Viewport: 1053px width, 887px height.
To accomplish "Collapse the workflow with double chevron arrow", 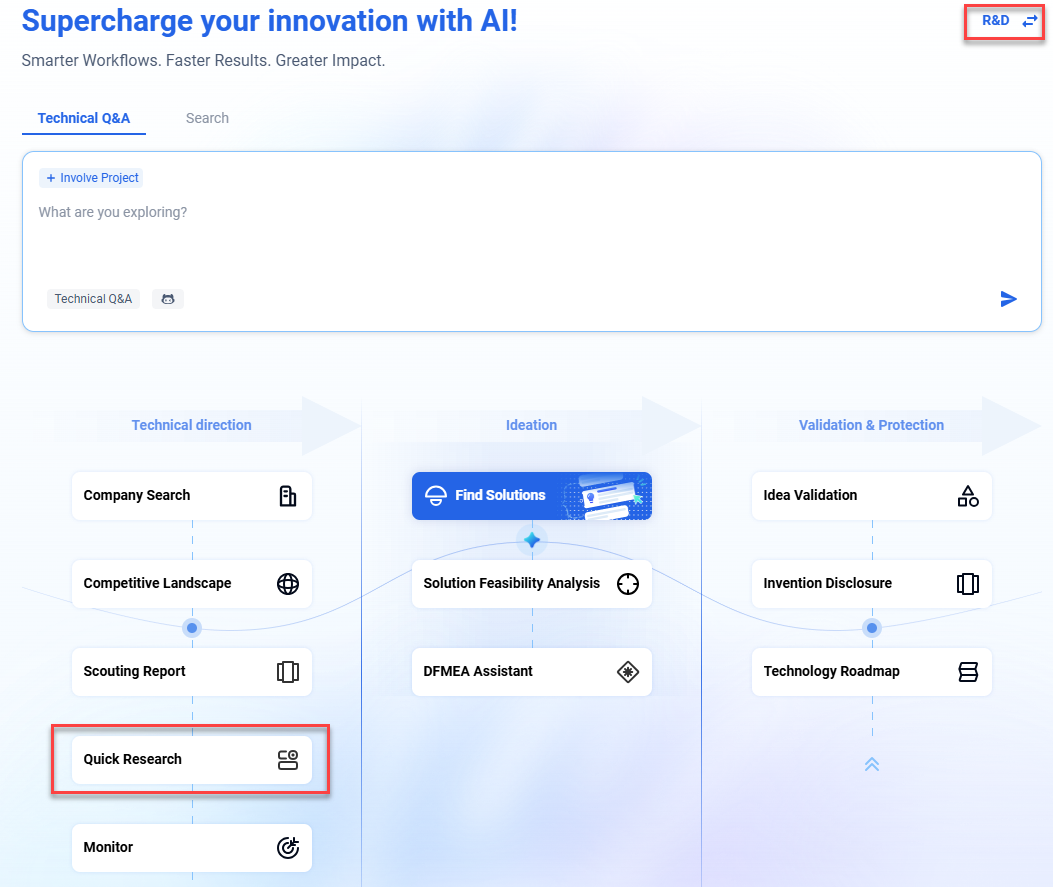I will (872, 764).
